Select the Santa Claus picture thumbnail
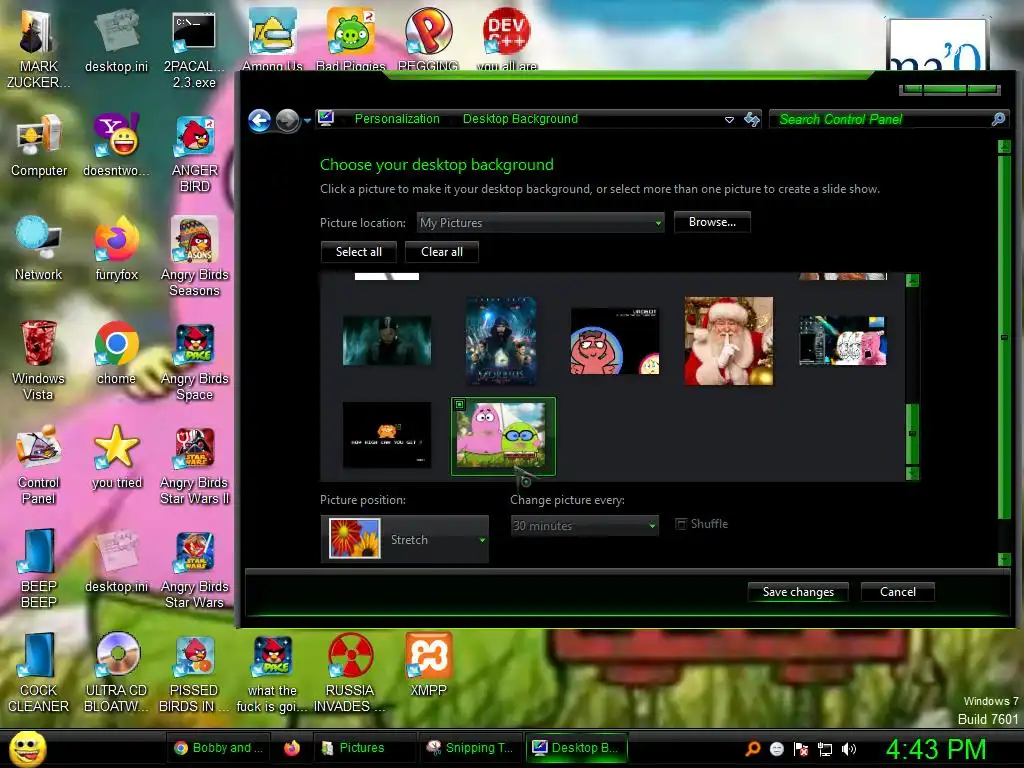Screen dimensions: 1024x768 pos(729,341)
